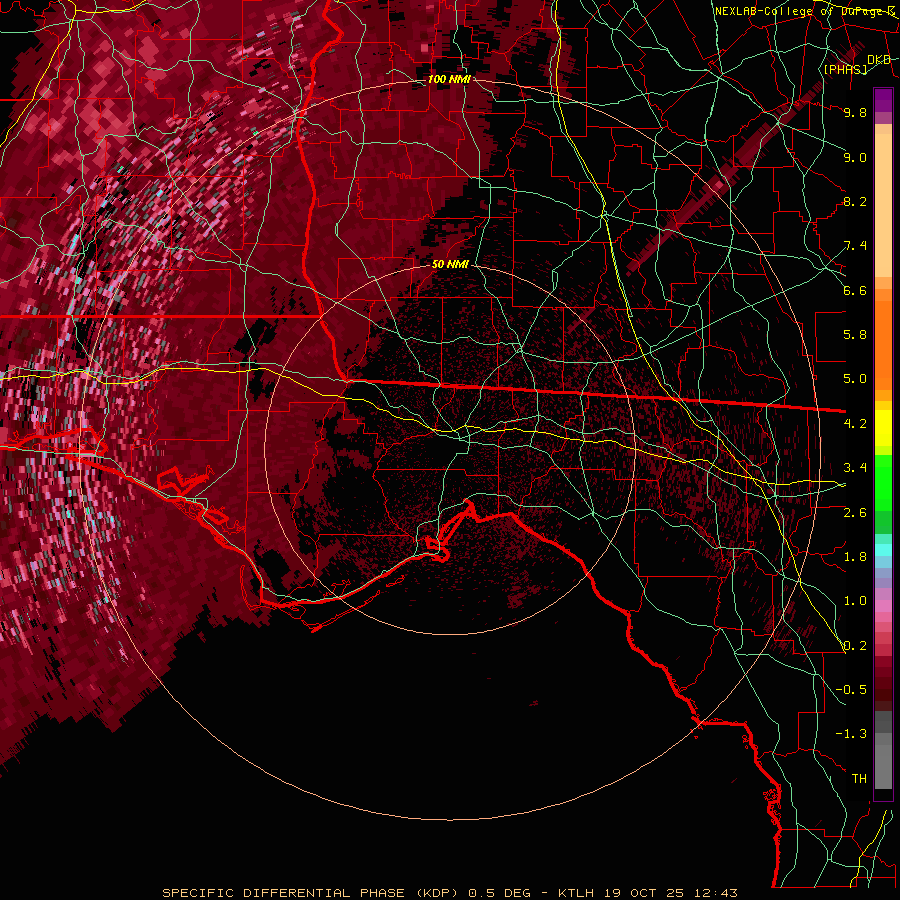This screenshot has width=900, height=900.
Task: Click the 50 NMI range ring label
Action: click(450, 264)
